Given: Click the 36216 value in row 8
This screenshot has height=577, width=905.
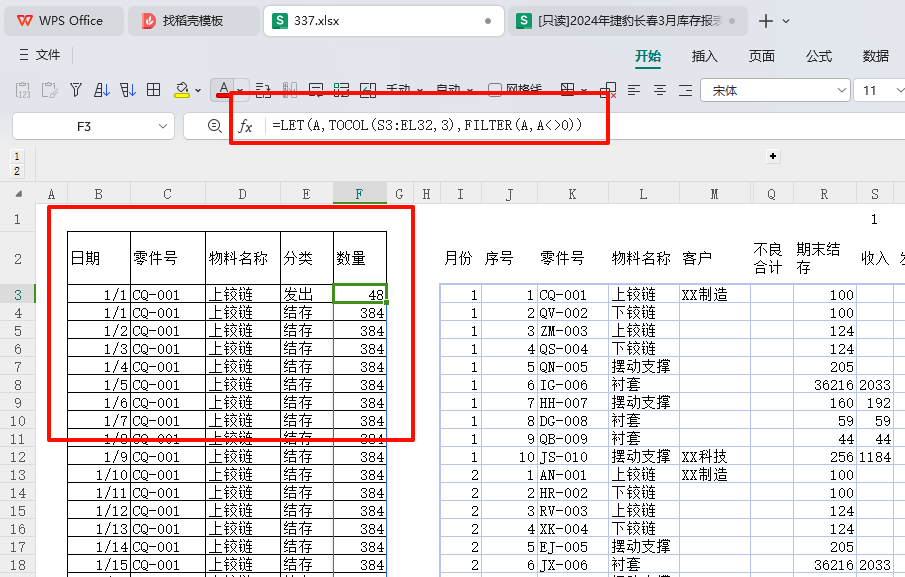Looking at the screenshot, I should (825, 385).
